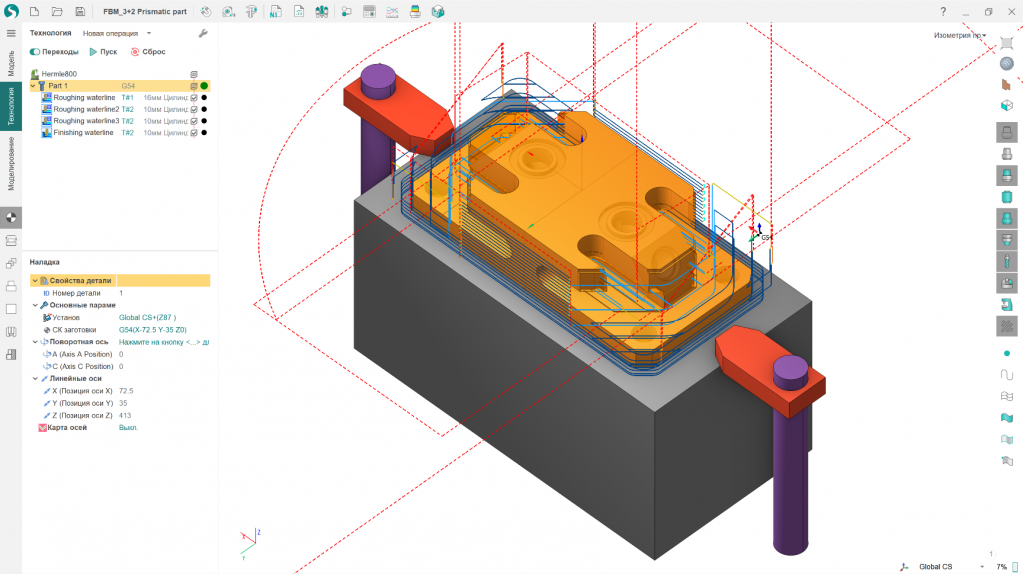Click the Save file icon

tap(79, 11)
